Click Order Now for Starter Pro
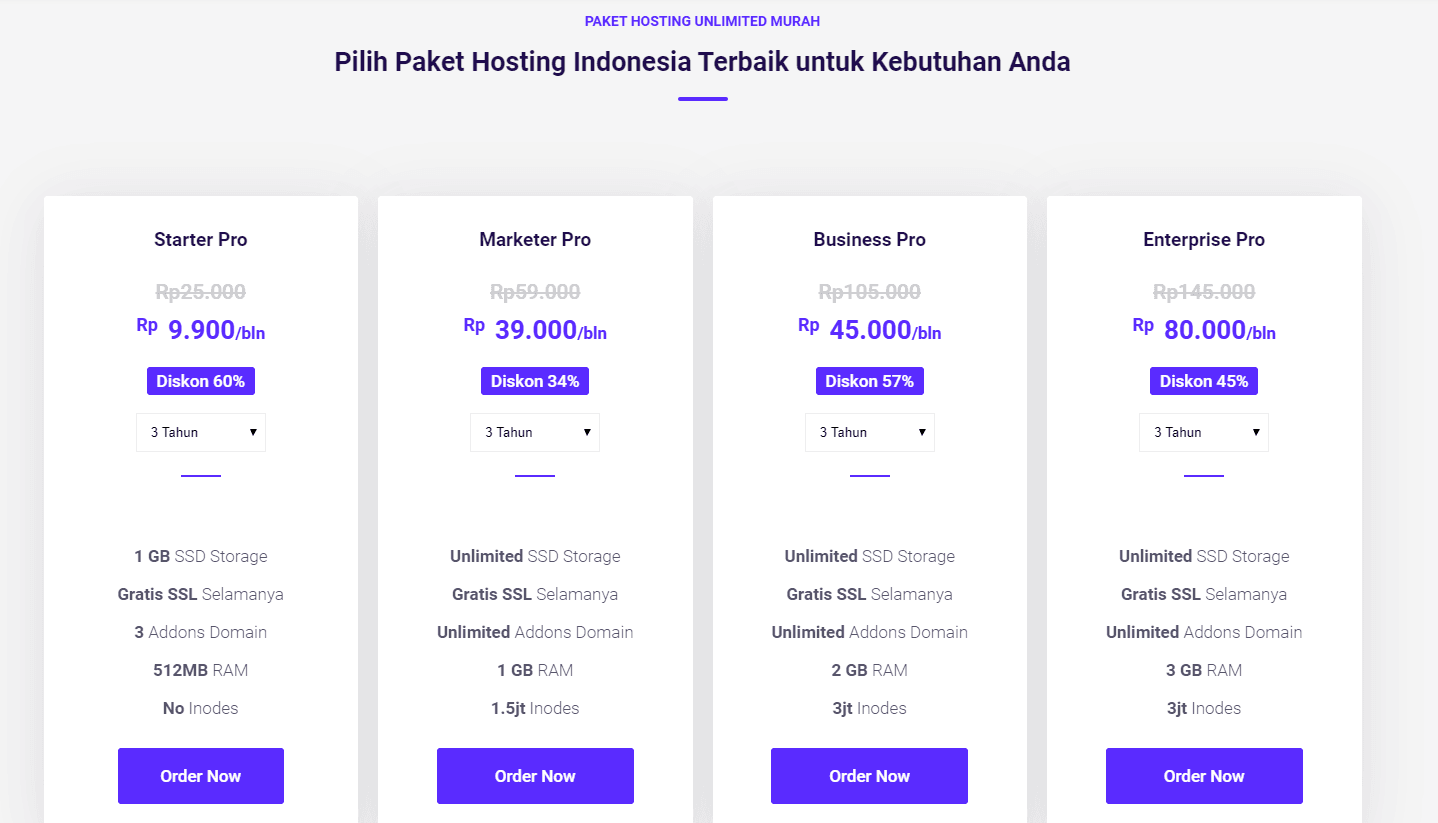This screenshot has height=823, width=1438. [x=201, y=776]
